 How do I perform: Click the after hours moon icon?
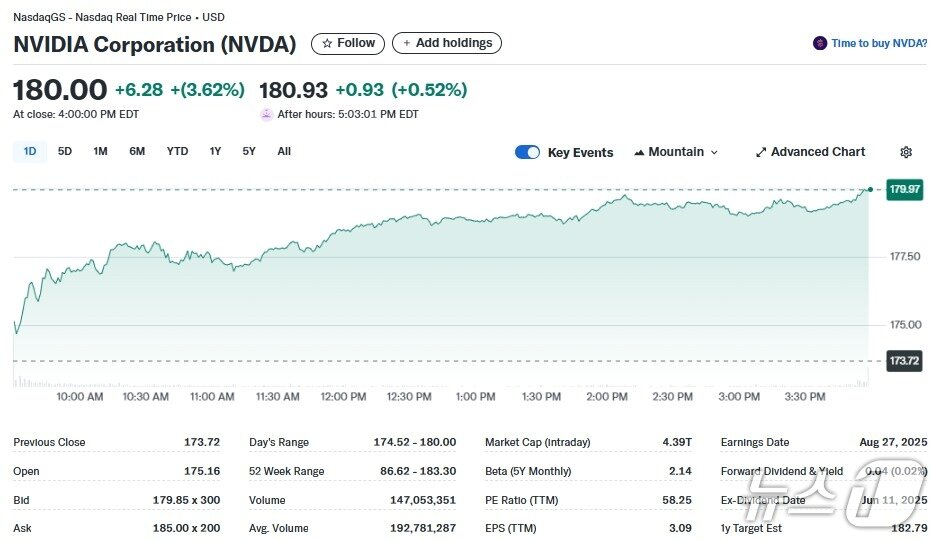(266, 114)
